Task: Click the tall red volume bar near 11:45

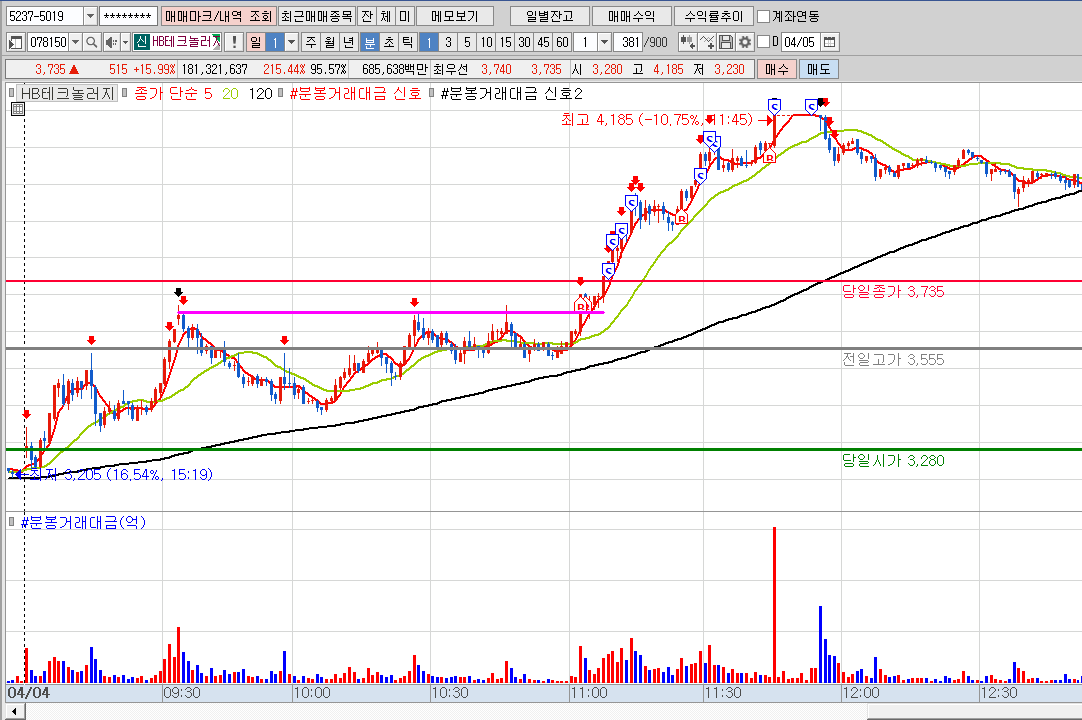Action: (x=774, y=605)
